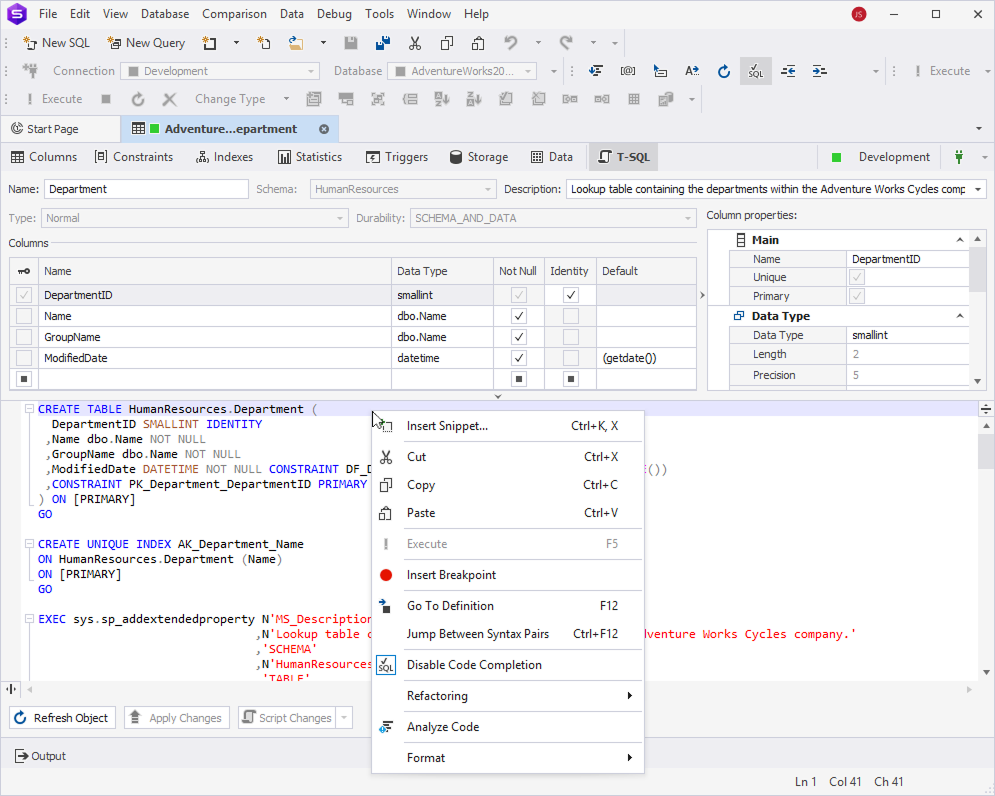Click the New SQL button
The image size is (995, 796).
[56, 43]
